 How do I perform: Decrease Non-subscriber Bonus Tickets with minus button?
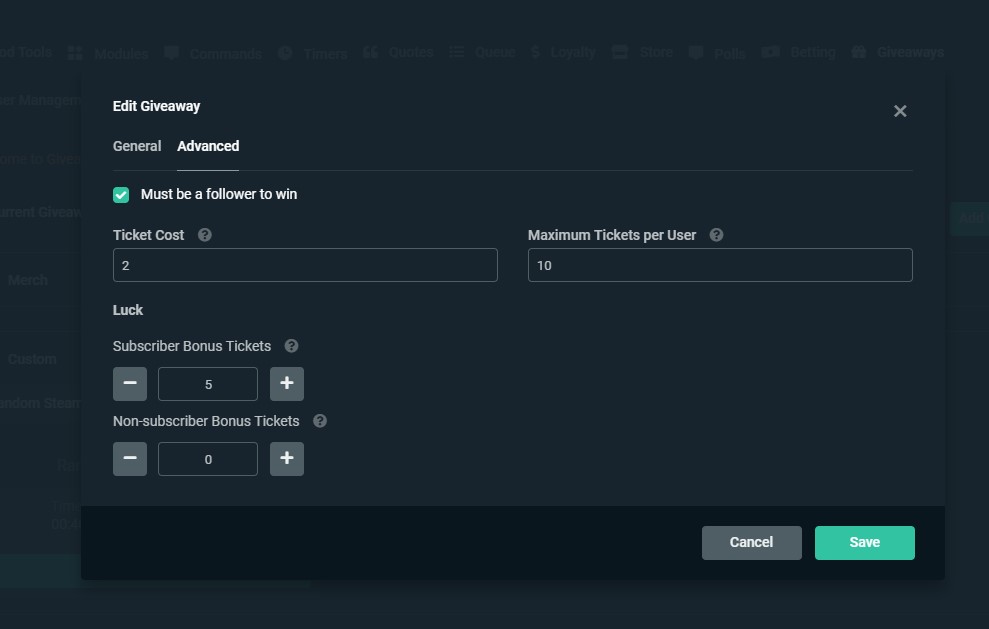click(x=130, y=459)
